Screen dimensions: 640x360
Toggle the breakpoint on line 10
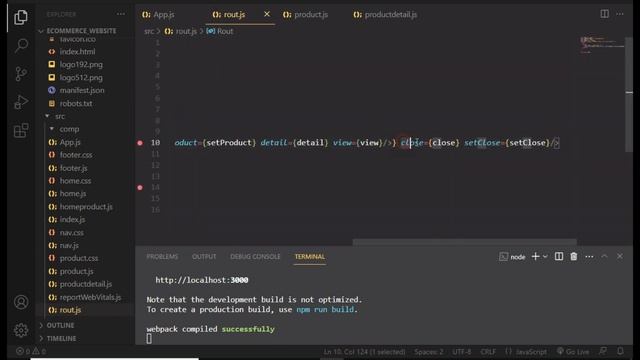[x=140, y=143]
